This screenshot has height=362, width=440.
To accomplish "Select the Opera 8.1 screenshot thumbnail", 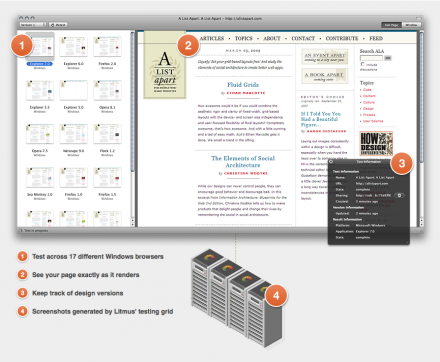I will pyautogui.click(x=107, y=90).
